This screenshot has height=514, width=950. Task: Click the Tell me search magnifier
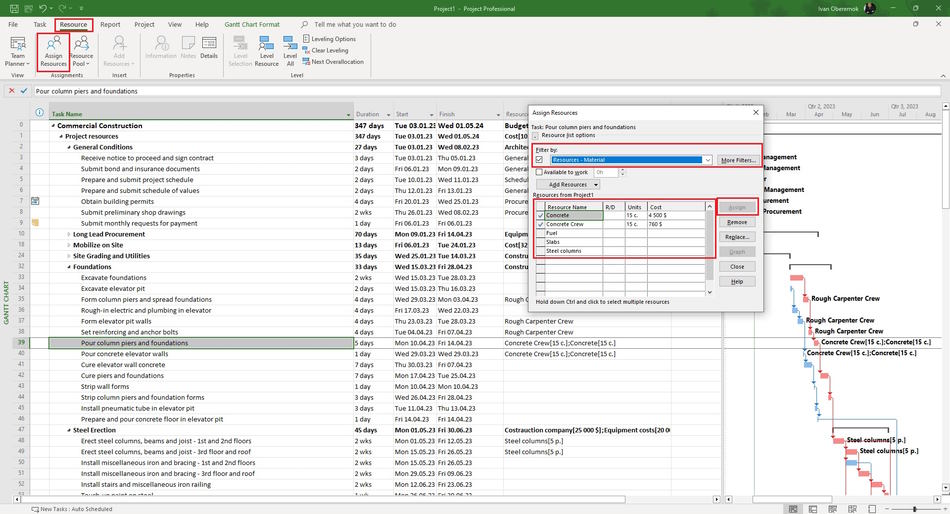pos(304,24)
